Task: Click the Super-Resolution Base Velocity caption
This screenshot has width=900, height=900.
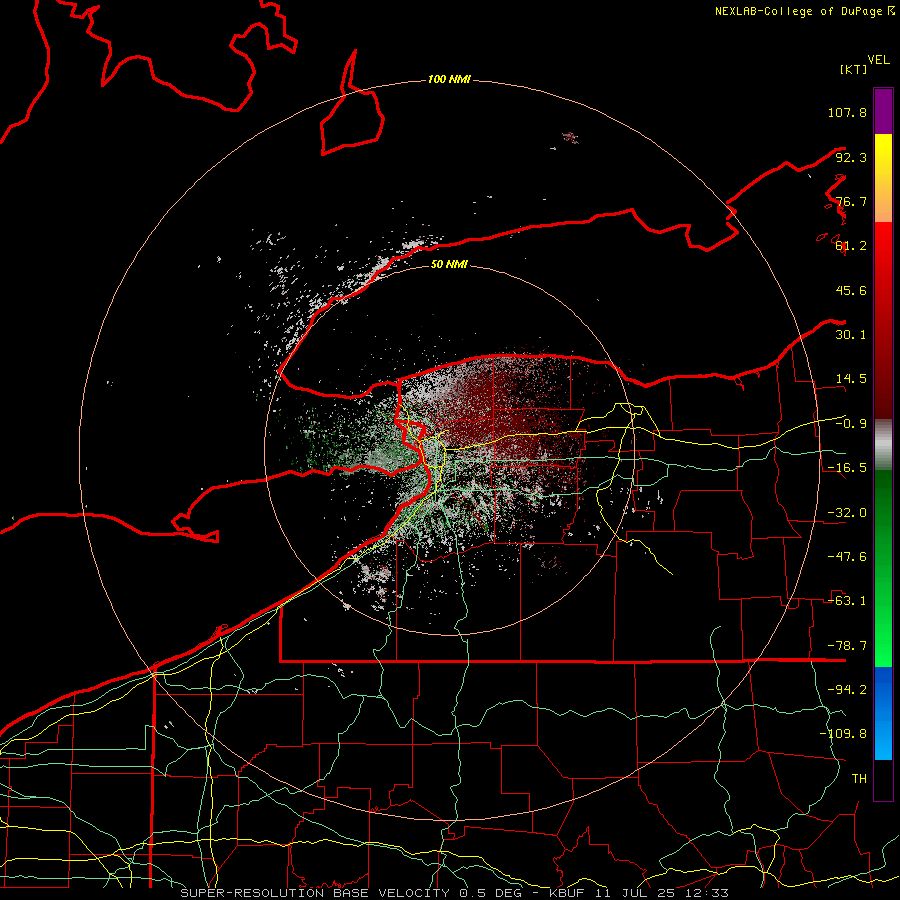Action: click(x=455, y=893)
